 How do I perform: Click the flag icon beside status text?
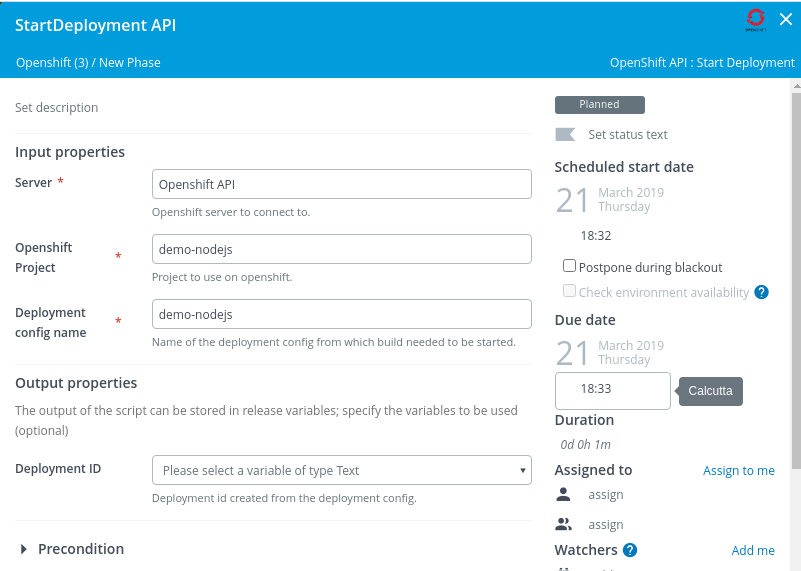click(x=565, y=135)
